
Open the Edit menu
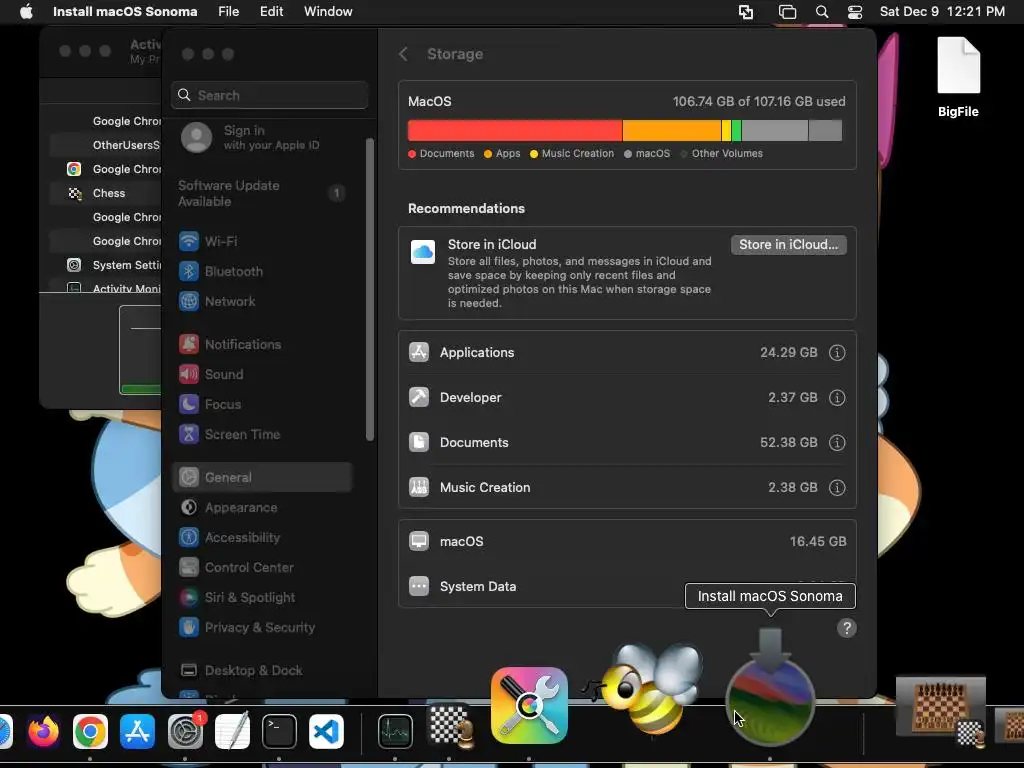coord(272,12)
